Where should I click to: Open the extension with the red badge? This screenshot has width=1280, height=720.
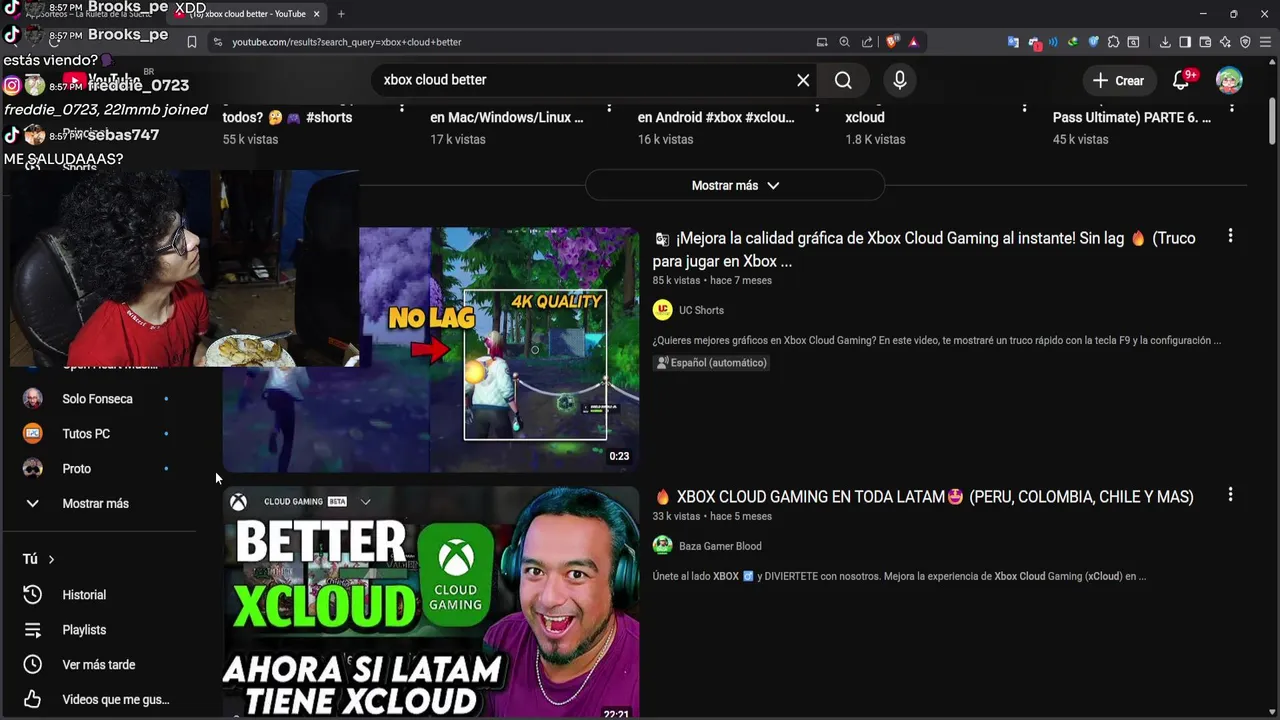tap(1034, 42)
